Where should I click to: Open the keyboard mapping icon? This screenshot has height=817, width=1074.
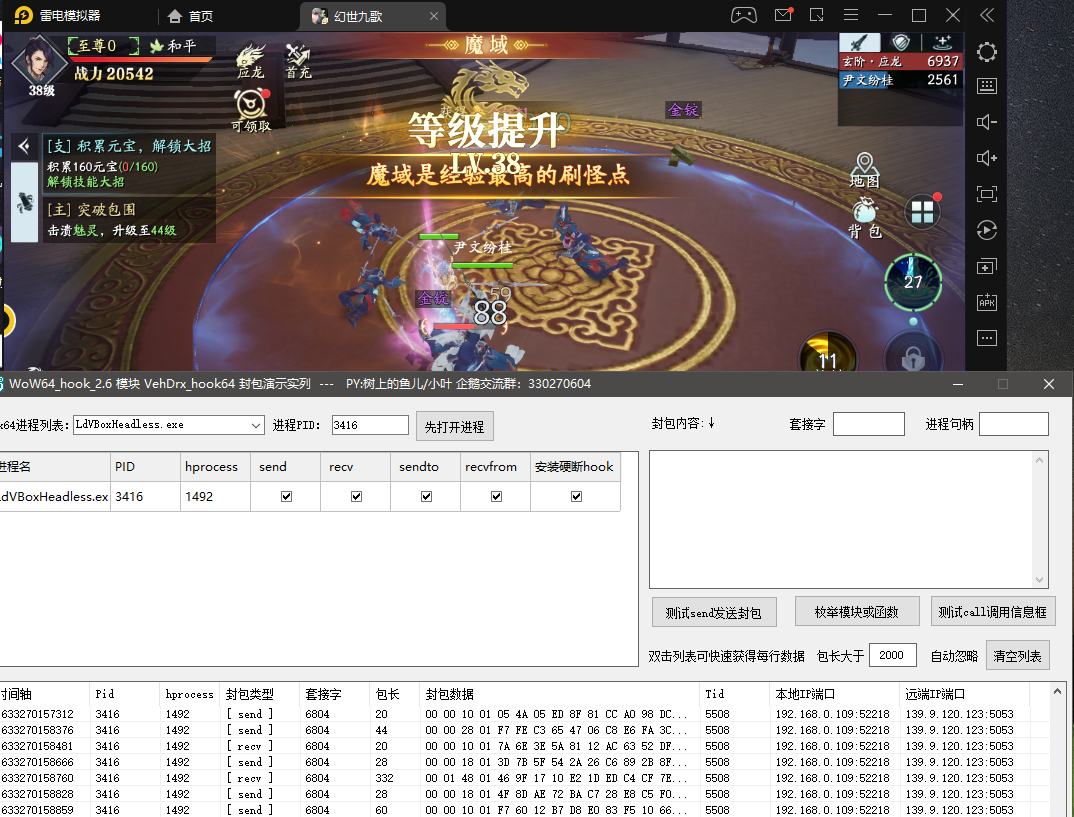pyautogui.click(x=987, y=87)
